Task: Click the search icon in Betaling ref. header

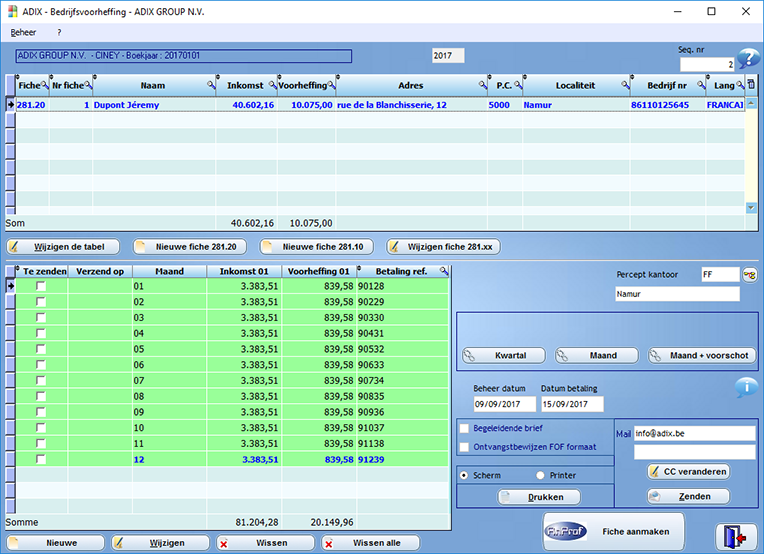Action: [443, 271]
